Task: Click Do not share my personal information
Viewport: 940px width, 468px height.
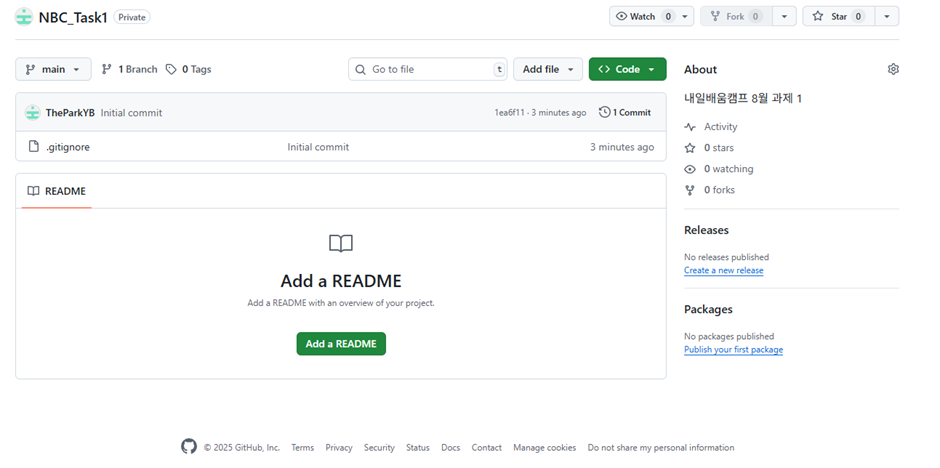Action: [661, 448]
